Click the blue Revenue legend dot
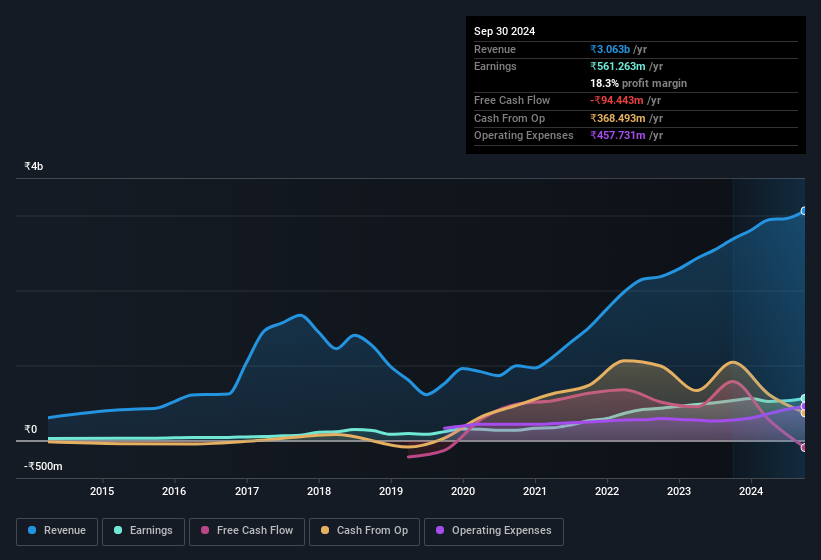 pos(33,530)
